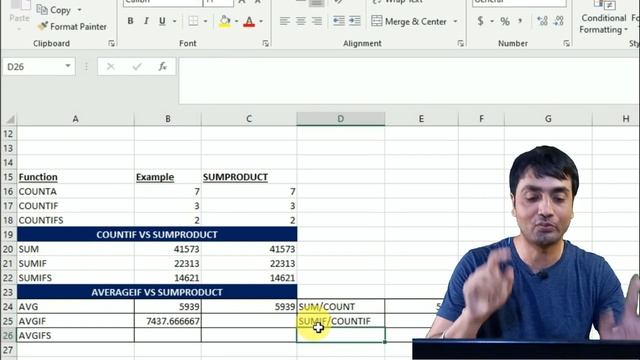The image size is (640, 360).
Task: Select all cells corner triangle
Action: pyautogui.click(x=10, y=119)
